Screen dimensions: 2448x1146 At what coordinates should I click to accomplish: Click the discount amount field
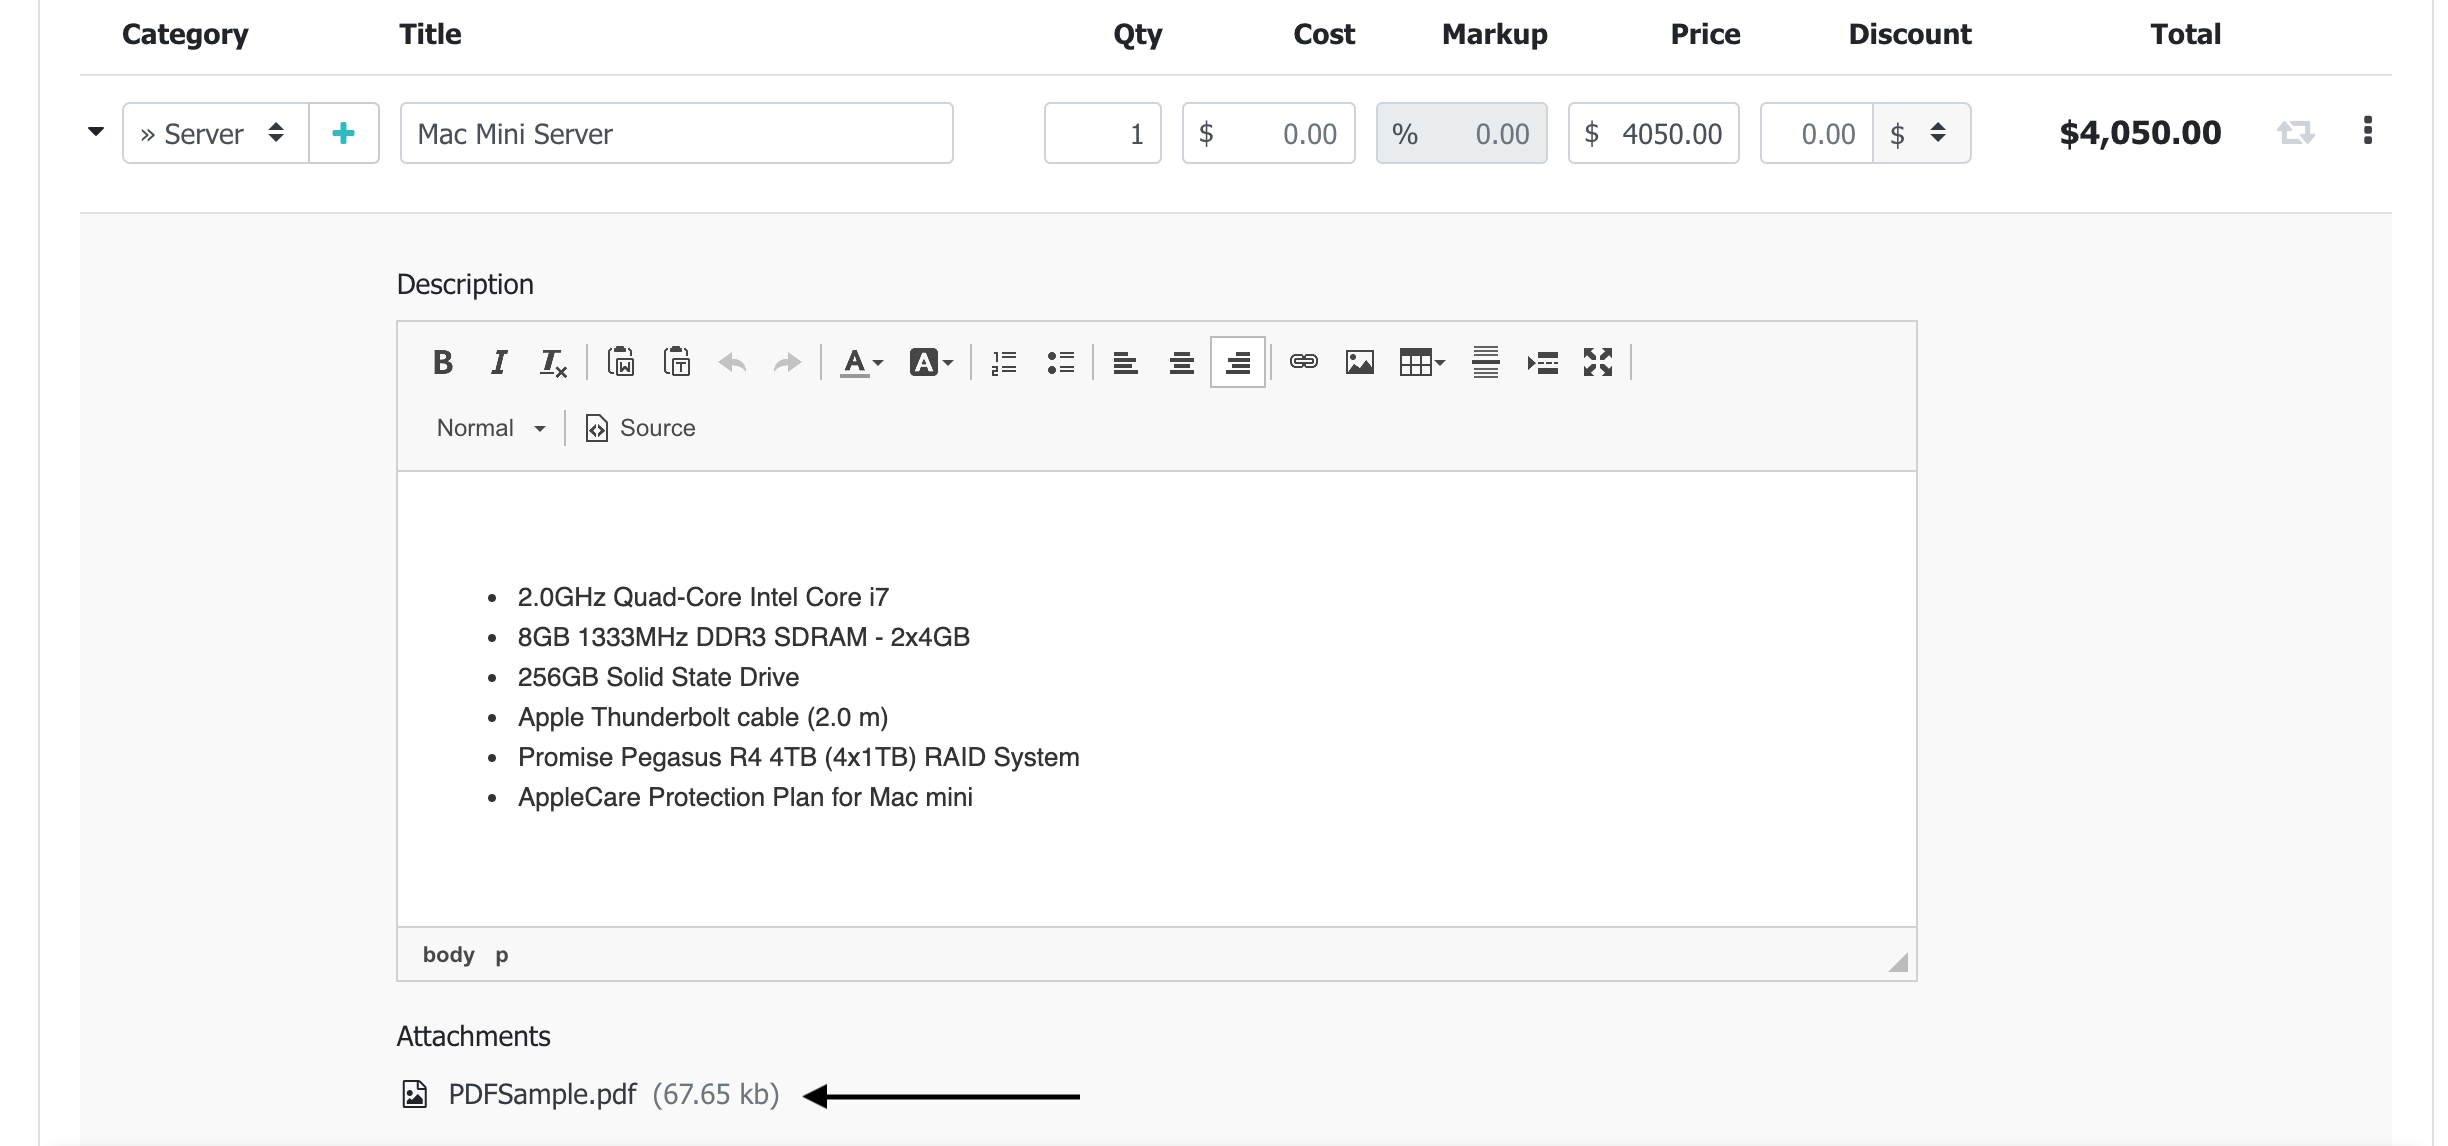(x=1817, y=133)
